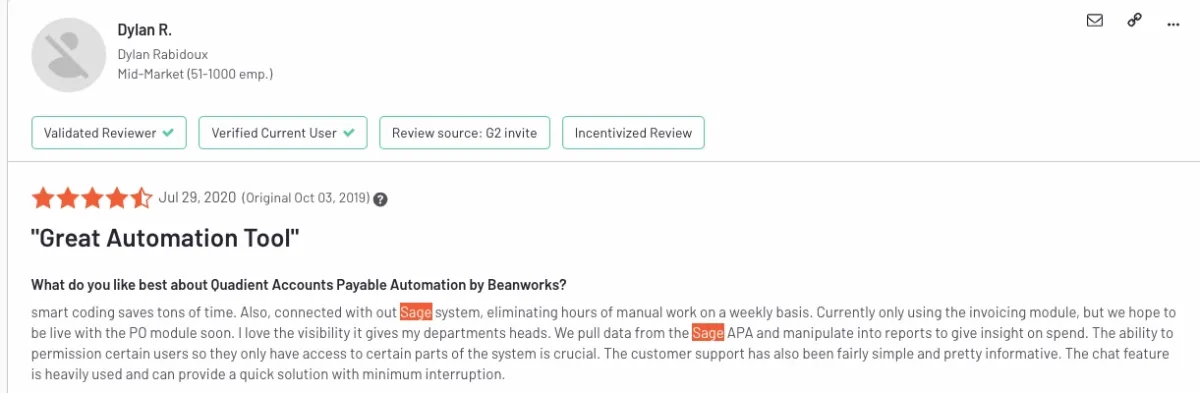Click the checkmark in Verified Current User badge
The height and width of the screenshot is (393, 1200).
click(x=348, y=132)
